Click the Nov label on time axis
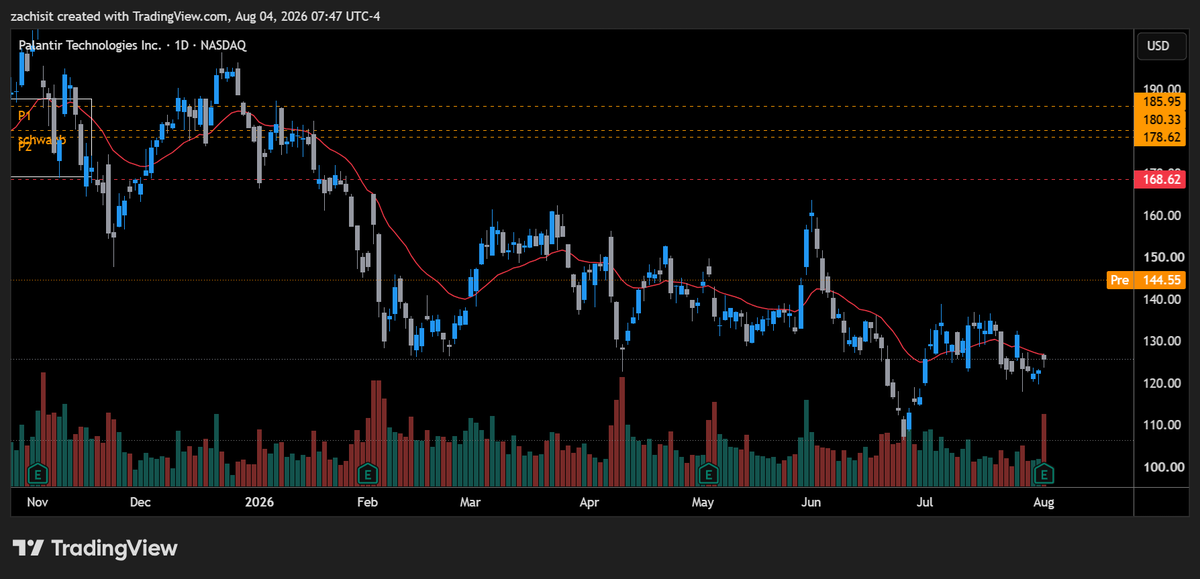This screenshot has height=579, width=1200. pyautogui.click(x=37, y=502)
